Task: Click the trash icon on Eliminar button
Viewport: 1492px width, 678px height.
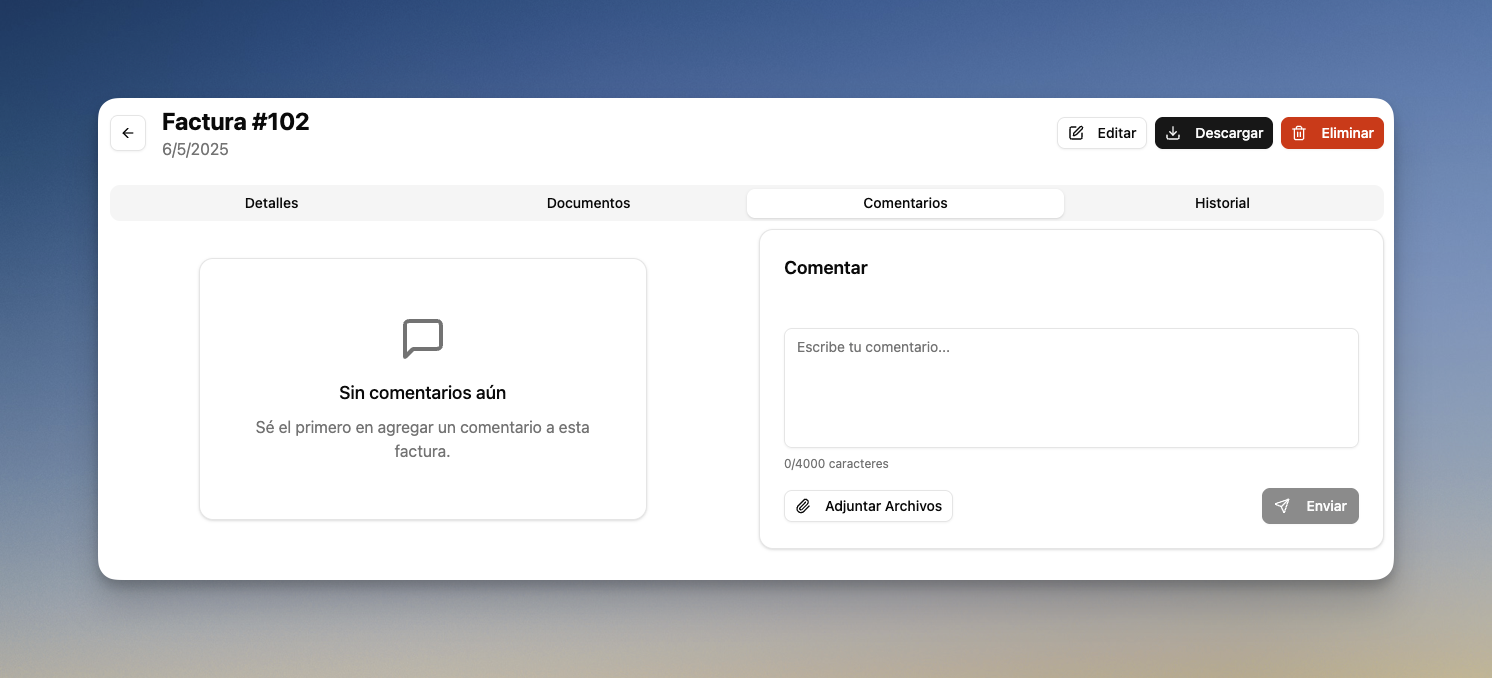Action: click(x=1300, y=132)
